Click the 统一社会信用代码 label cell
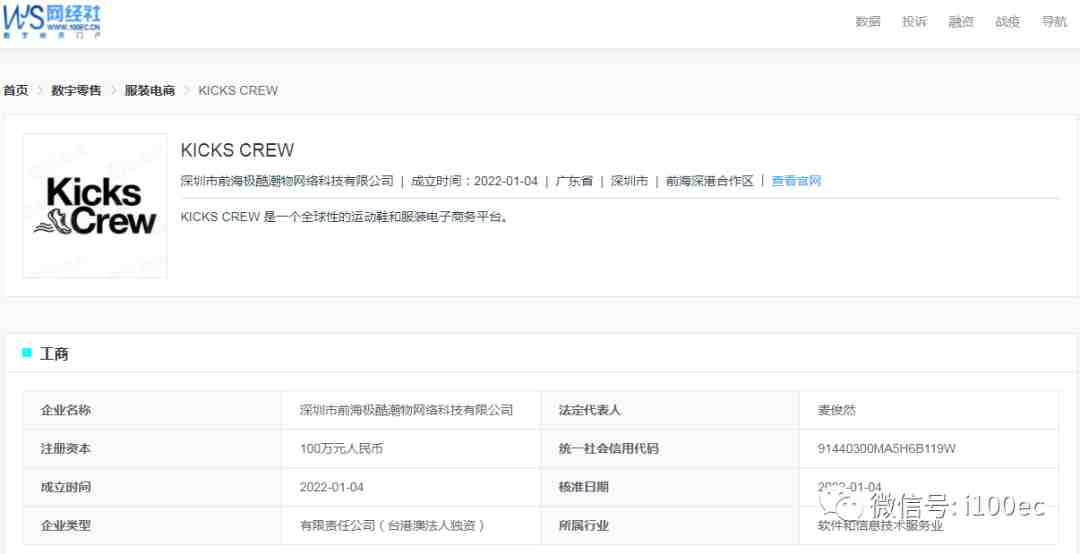This screenshot has width=1080, height=554. point(670,449)
